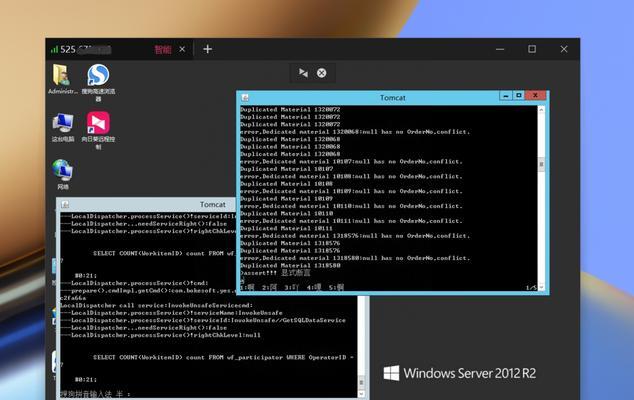Image resolution: width=634 pixels, height=400 pixels.
Task: Maximize the remote control client window
Action: click(x=532, y=49)
